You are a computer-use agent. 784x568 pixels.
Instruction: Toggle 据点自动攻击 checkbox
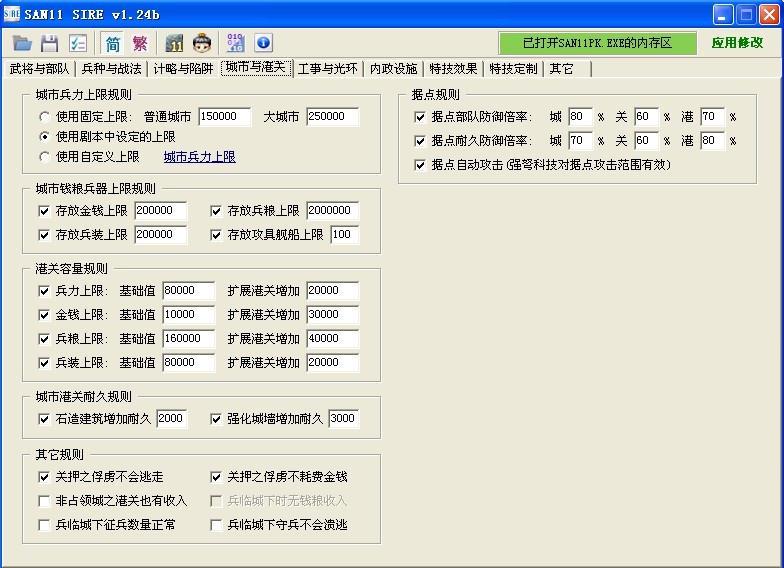pos(420,165)
